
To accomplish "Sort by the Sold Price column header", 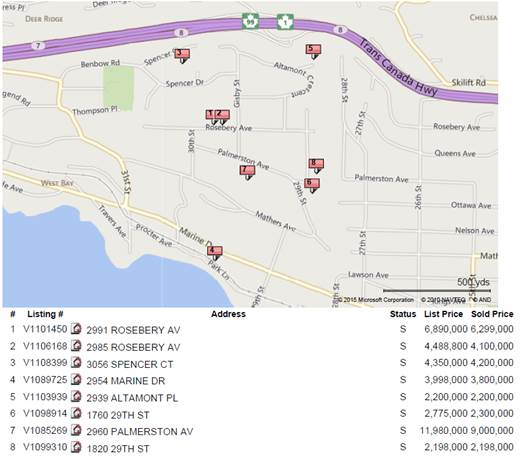I will (492, 314).
